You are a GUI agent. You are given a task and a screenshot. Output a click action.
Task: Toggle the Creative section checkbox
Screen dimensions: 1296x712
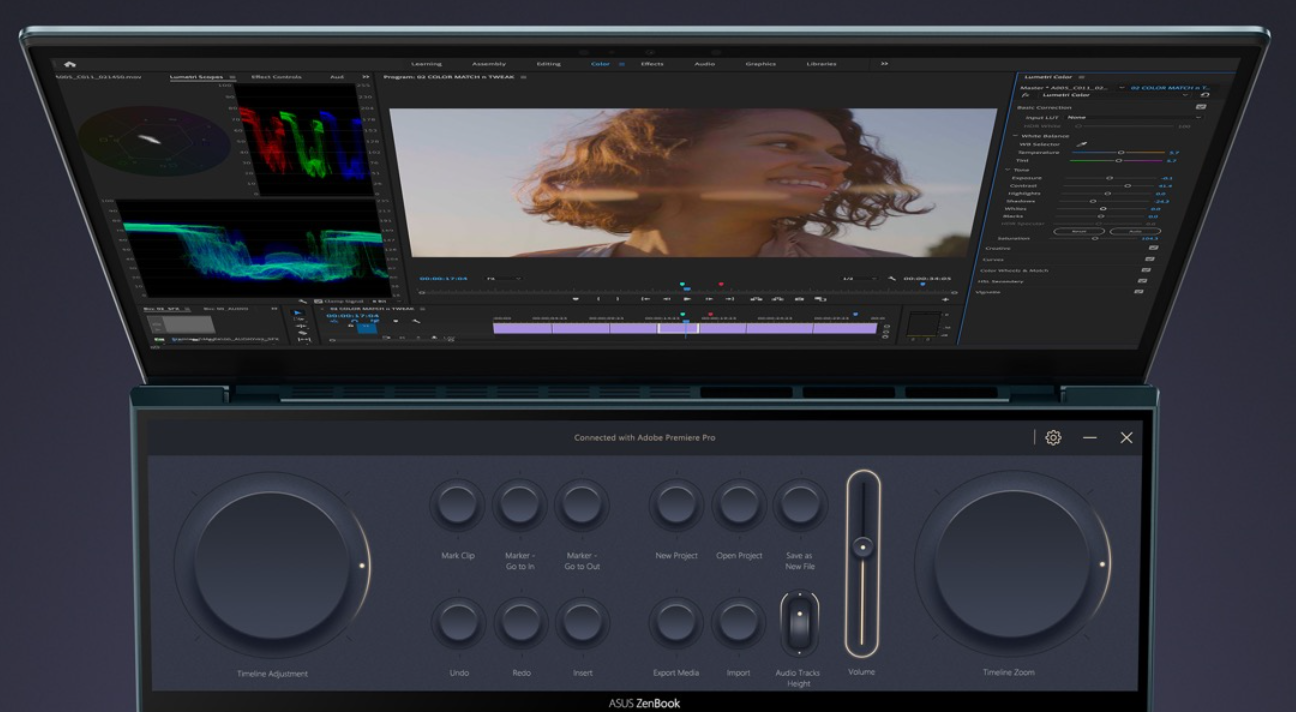click(1153, 248)
